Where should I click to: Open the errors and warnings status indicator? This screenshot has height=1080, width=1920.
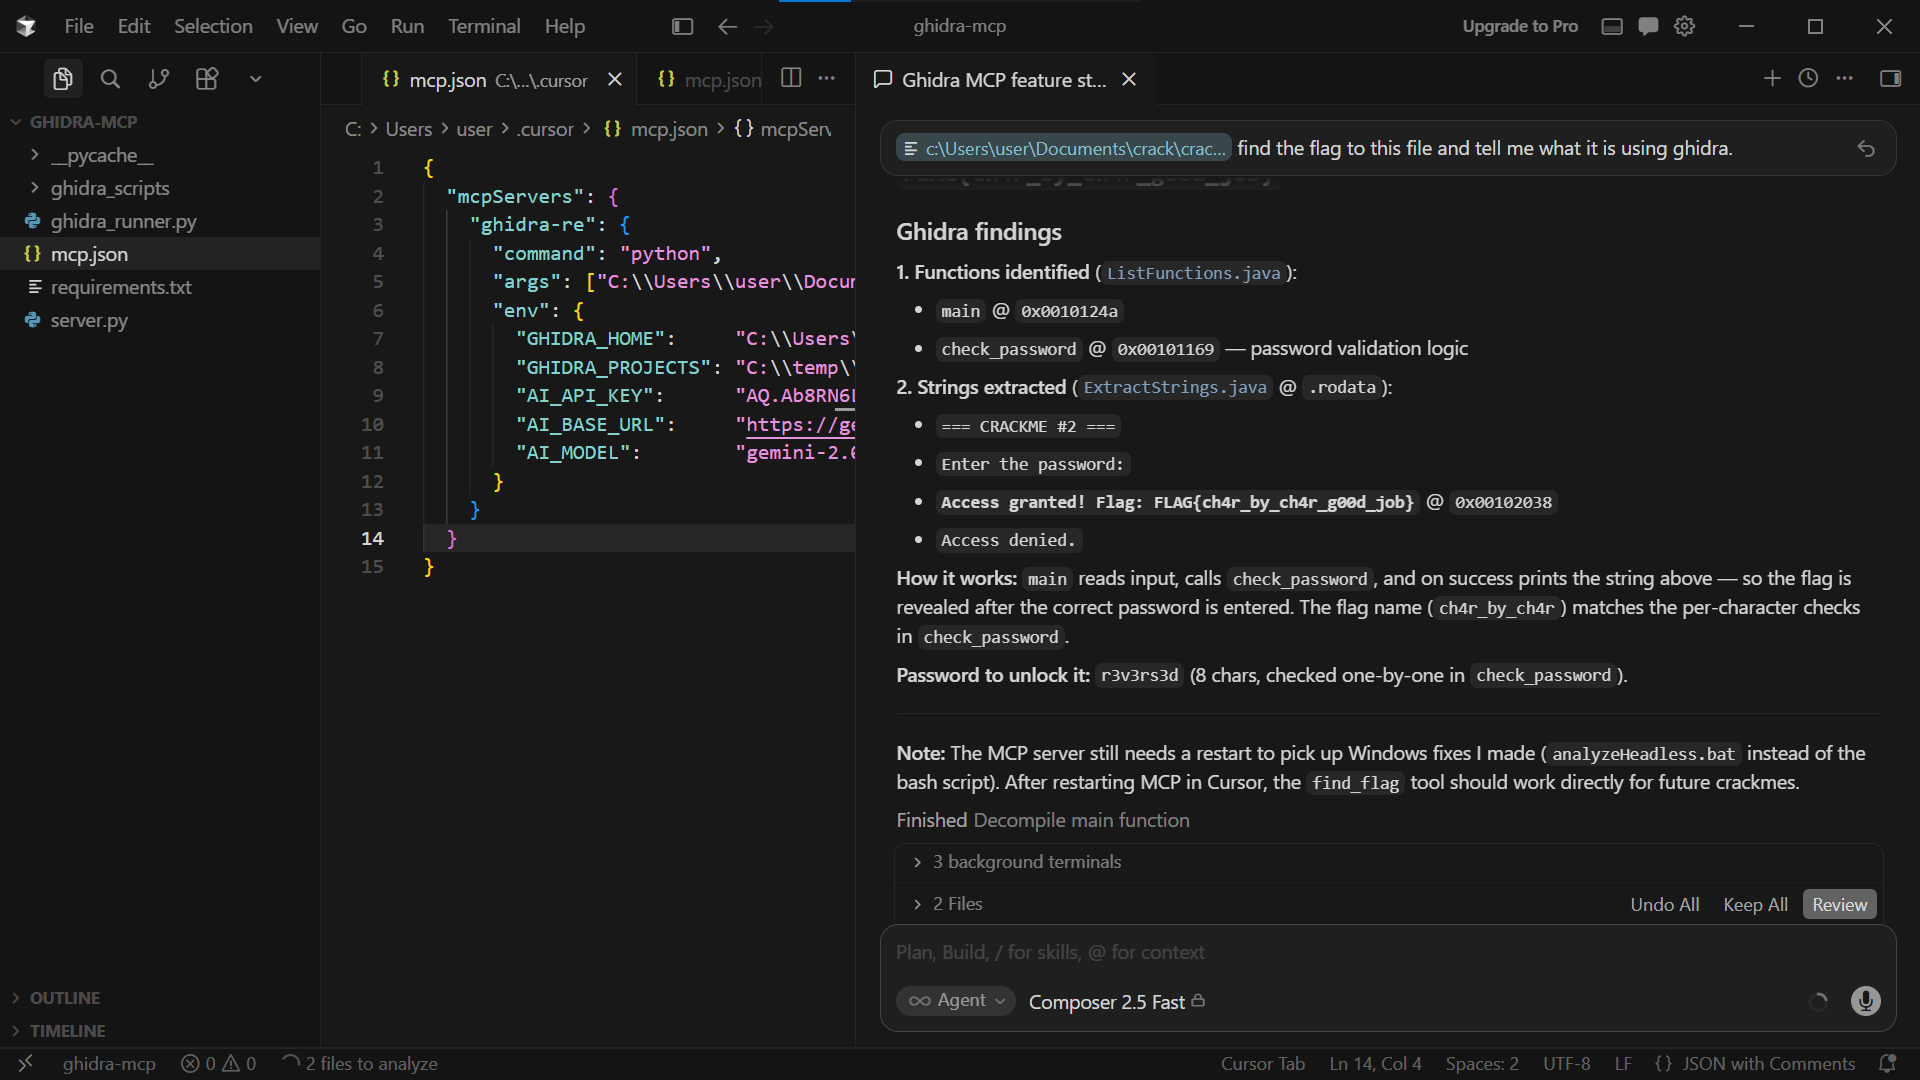[x=219, y=1064]
